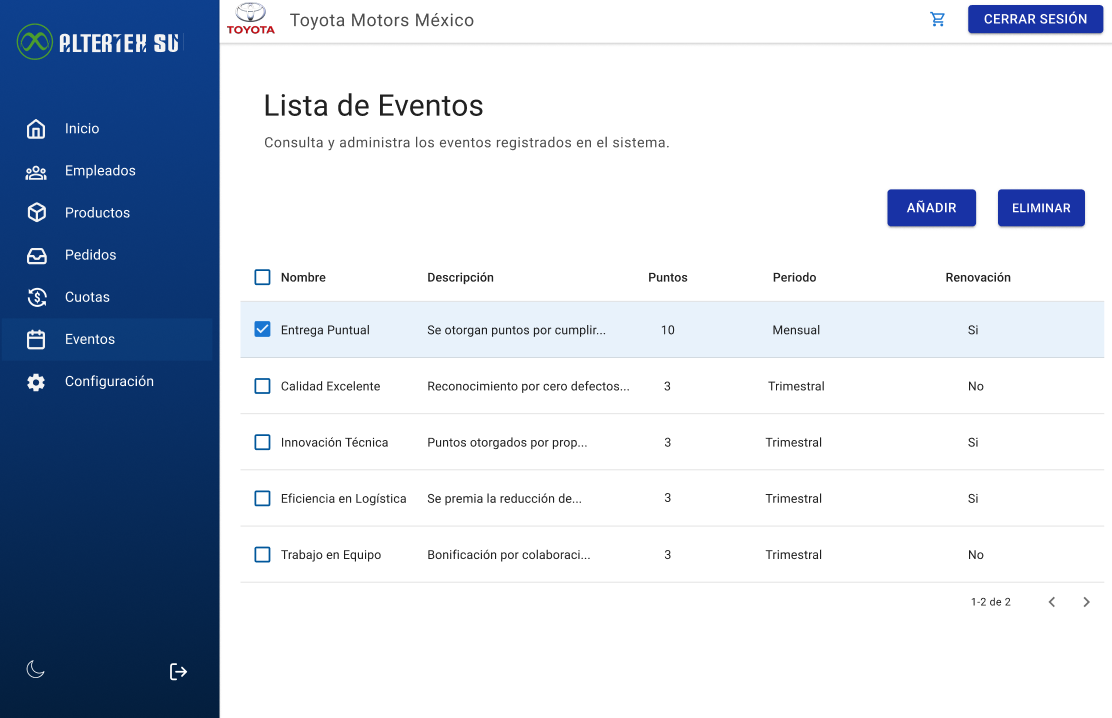Open Inicio in the sidebar
Viewport: 1112px width, 718px height.
coord(108,128)
